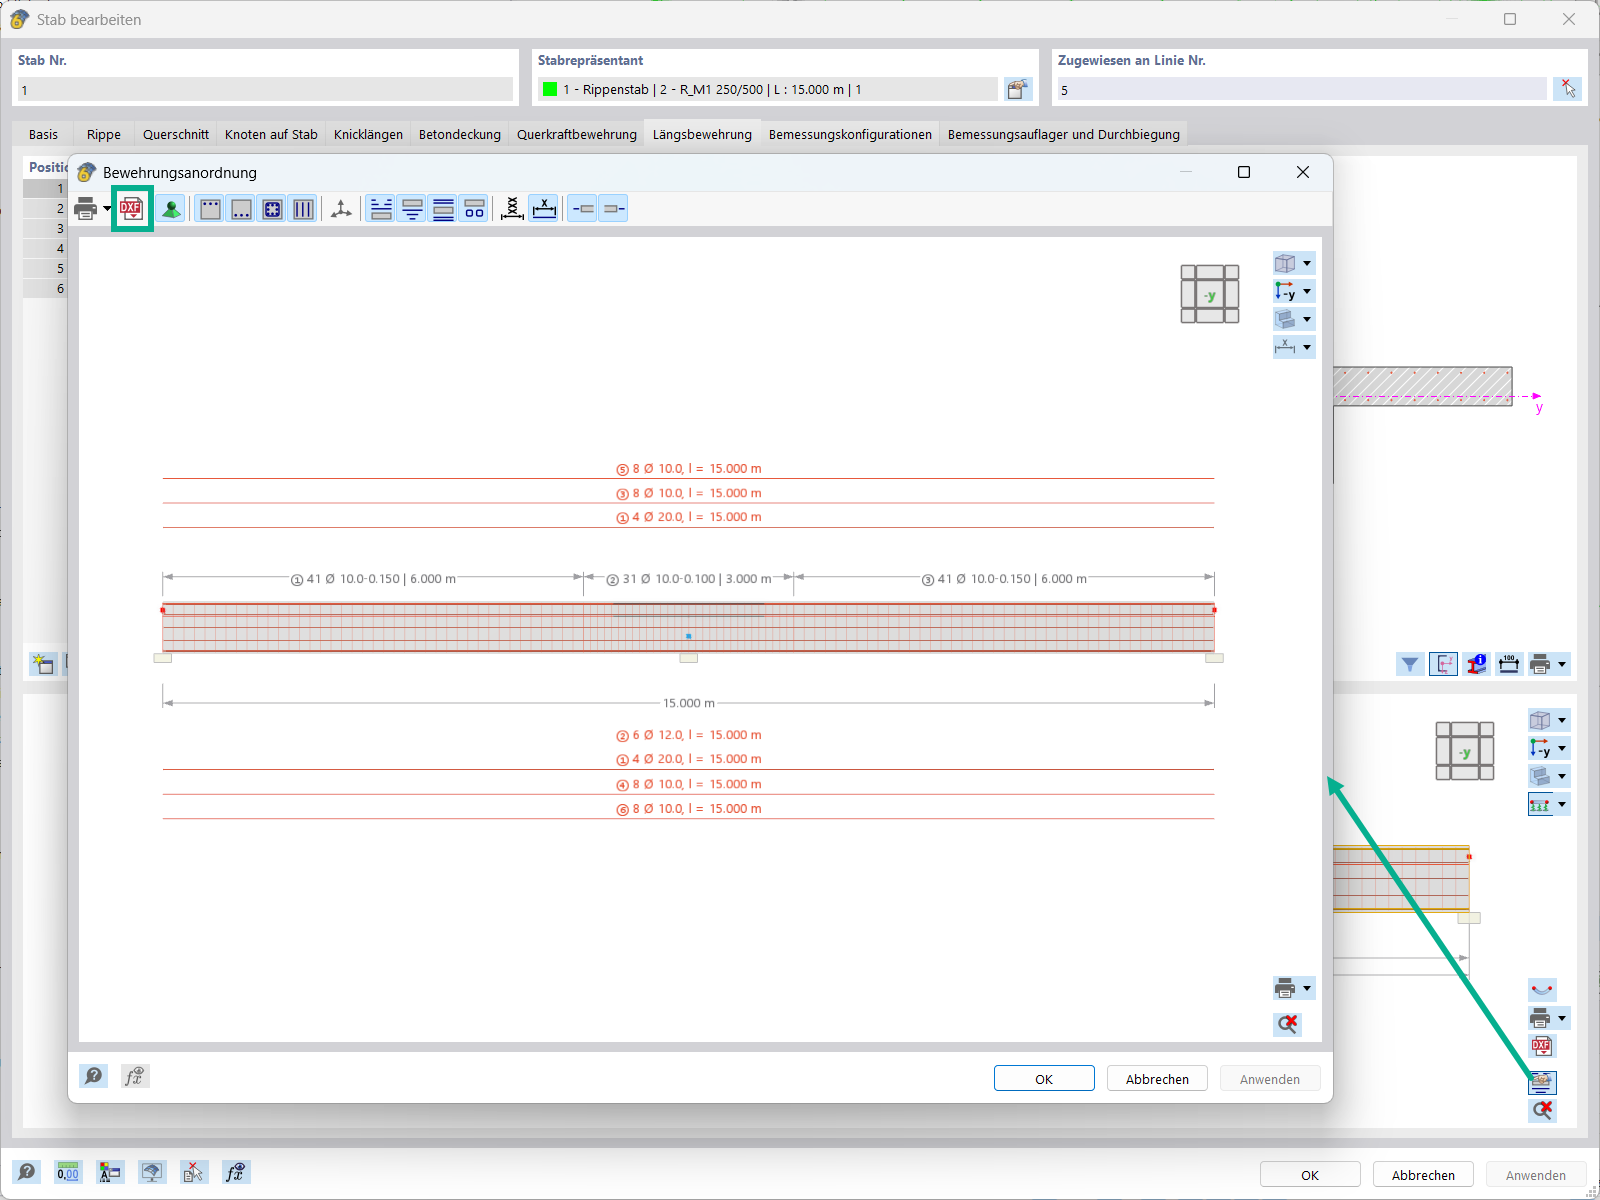
Task: Open the Querkraftbewehrung tab
Action: tap(576, 134)
